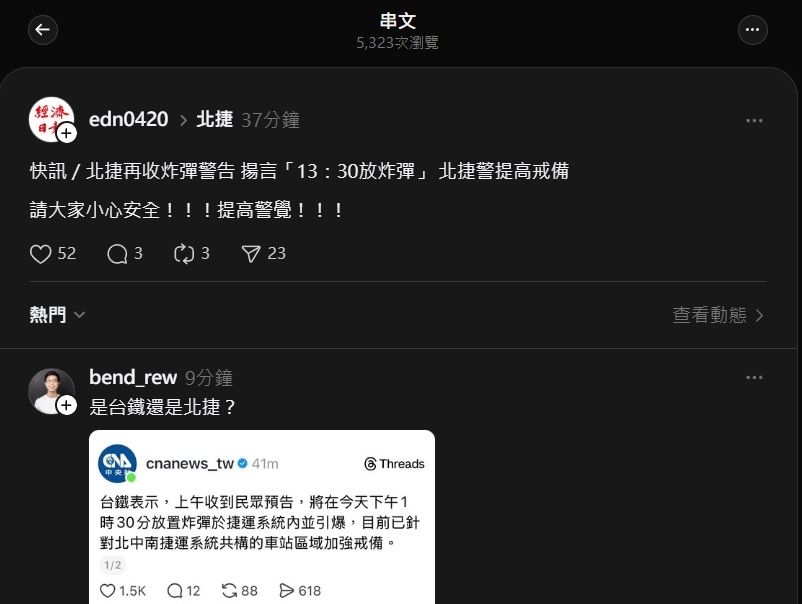Screen dimensions: 802x604
Task: Expand the 熱門 sort dropdown
Action: tap(57, 315)
